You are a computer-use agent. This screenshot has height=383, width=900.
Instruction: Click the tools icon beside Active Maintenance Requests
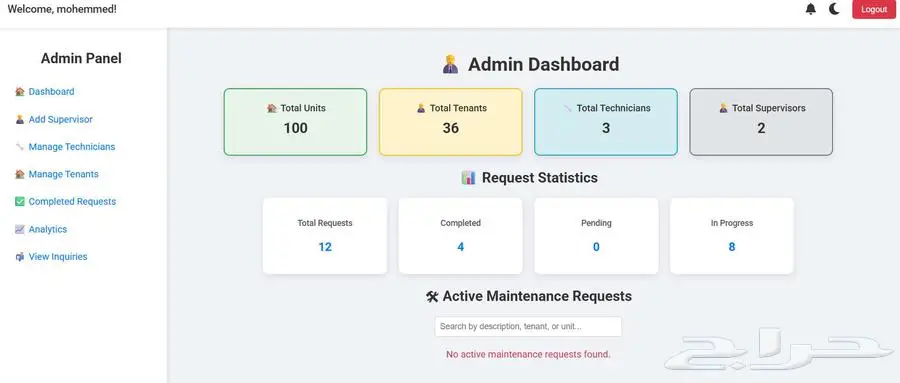[x=432, y=296]
